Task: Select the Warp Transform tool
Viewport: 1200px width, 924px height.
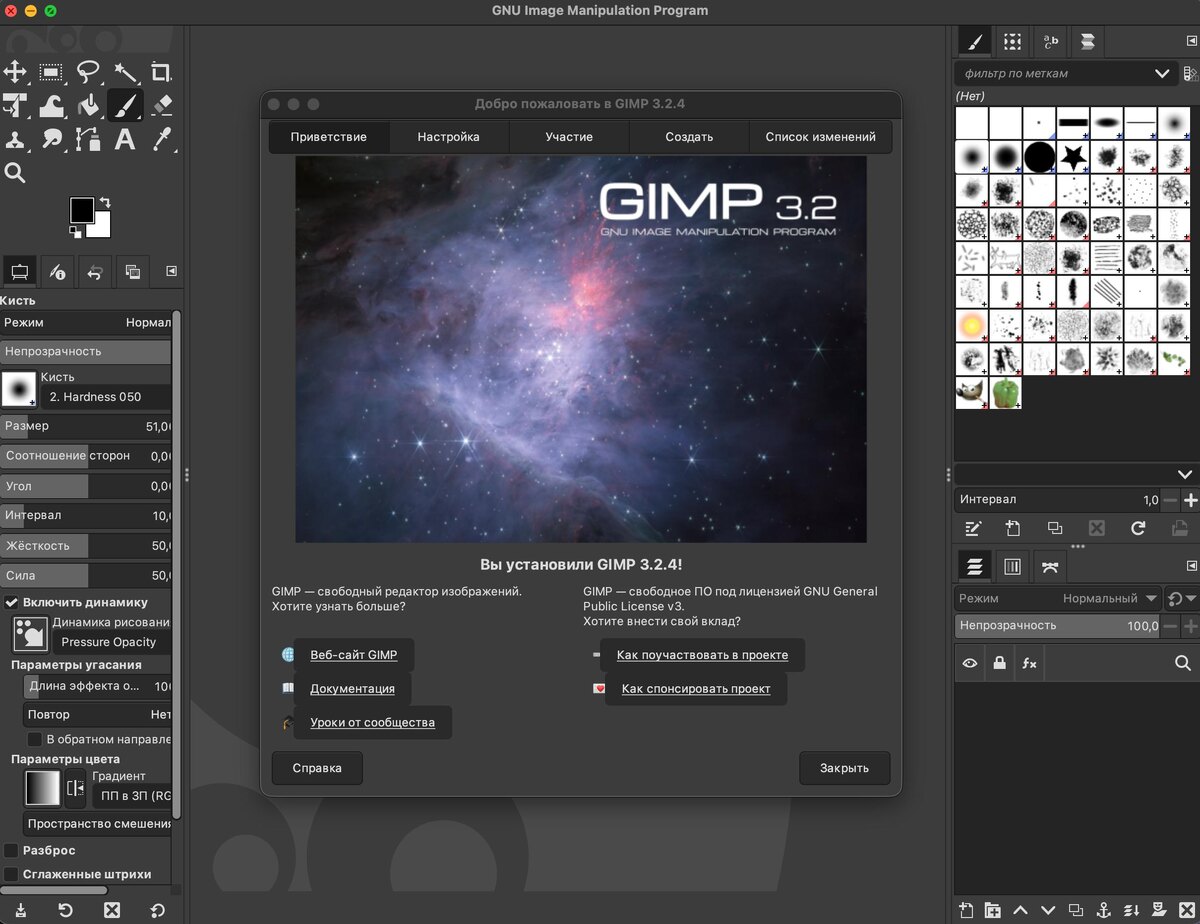Action: tap(51, 105)
